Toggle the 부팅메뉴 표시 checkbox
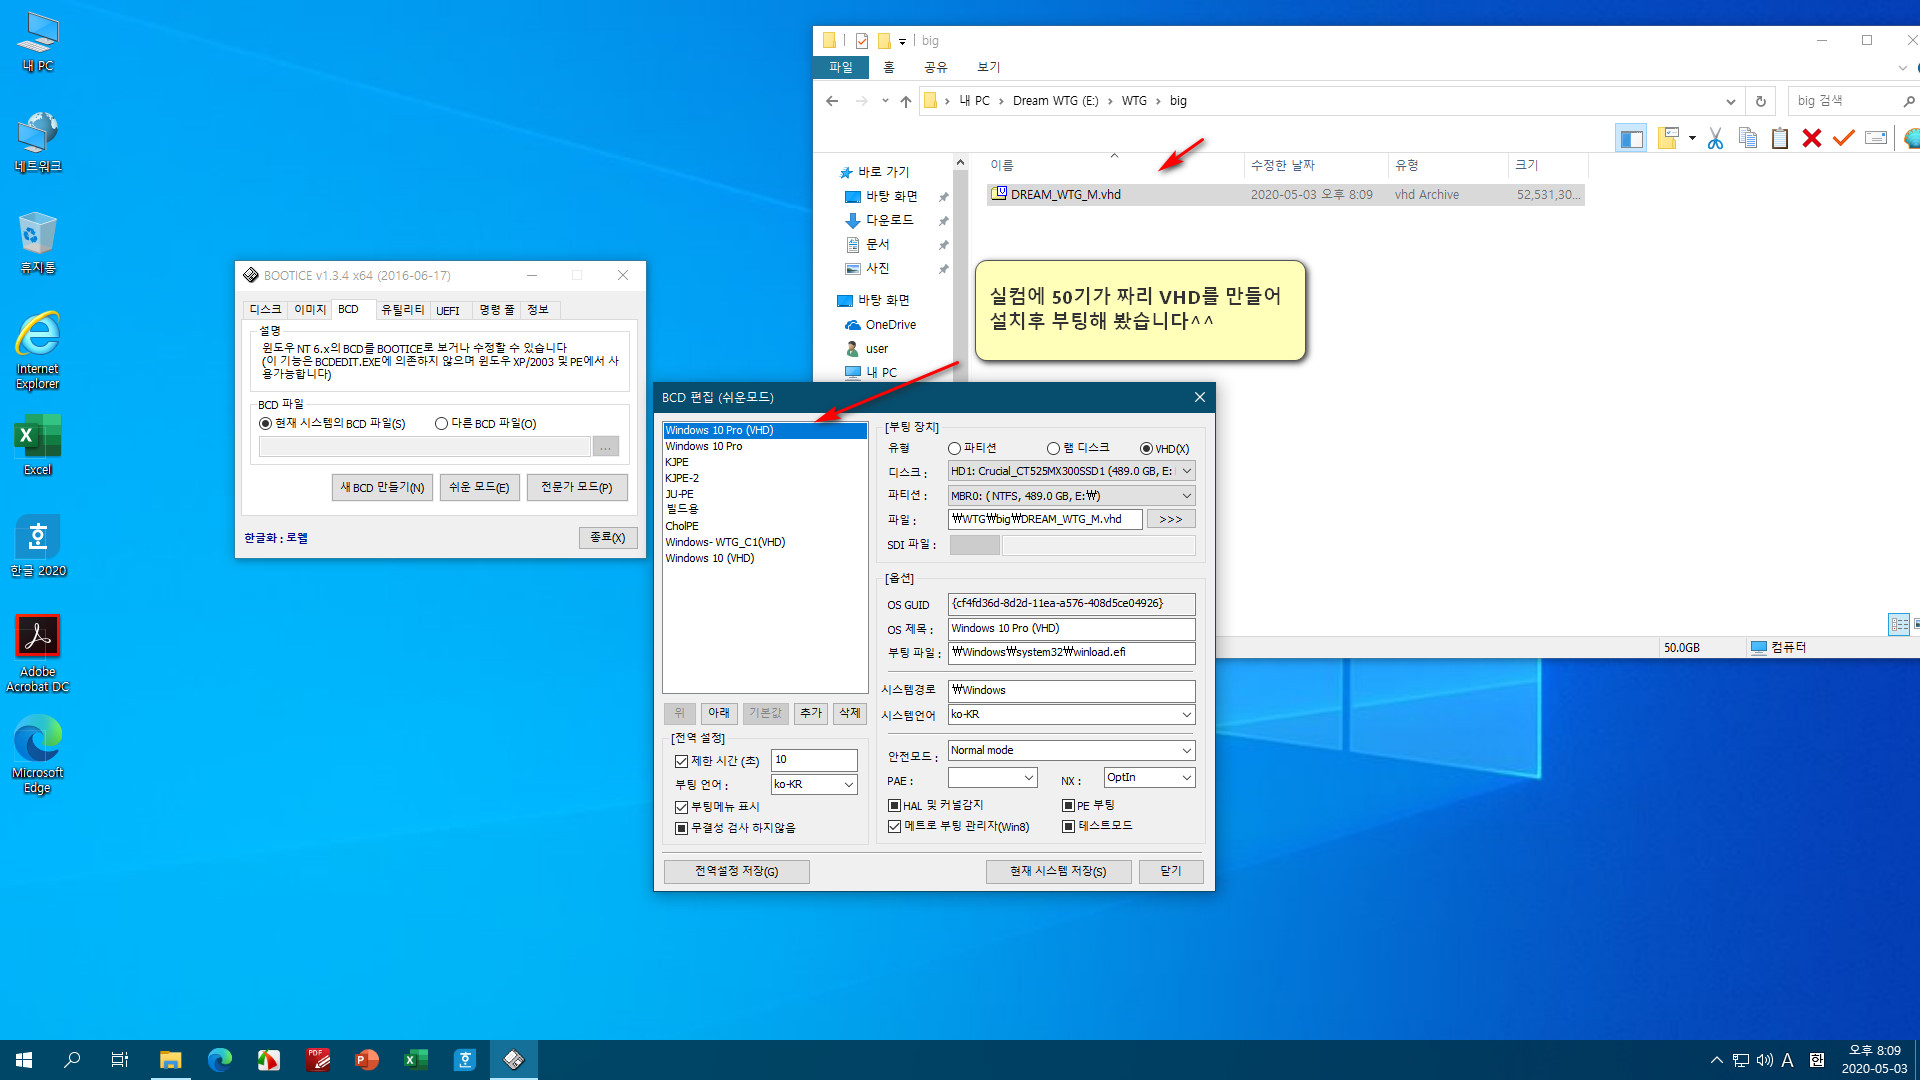This screenshot has height=1080, width=1920. (x=681, y=808)
